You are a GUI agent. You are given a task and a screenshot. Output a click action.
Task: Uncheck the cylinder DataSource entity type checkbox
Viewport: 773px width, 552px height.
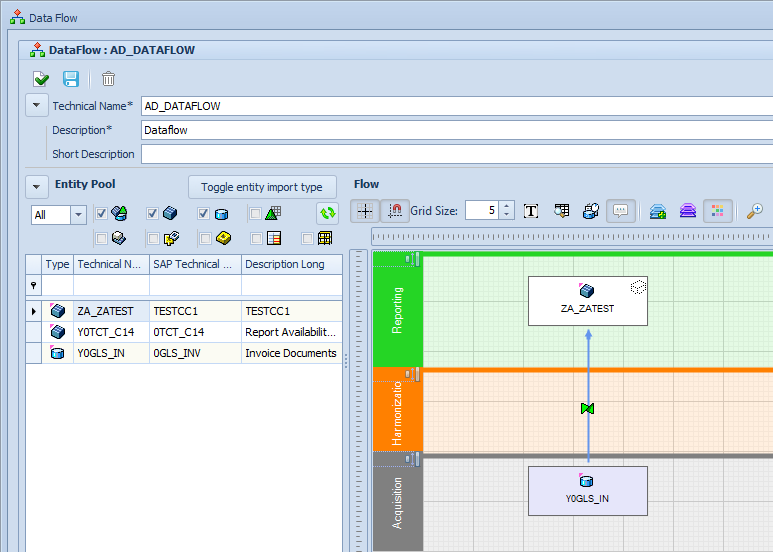(x=204, y=213)
